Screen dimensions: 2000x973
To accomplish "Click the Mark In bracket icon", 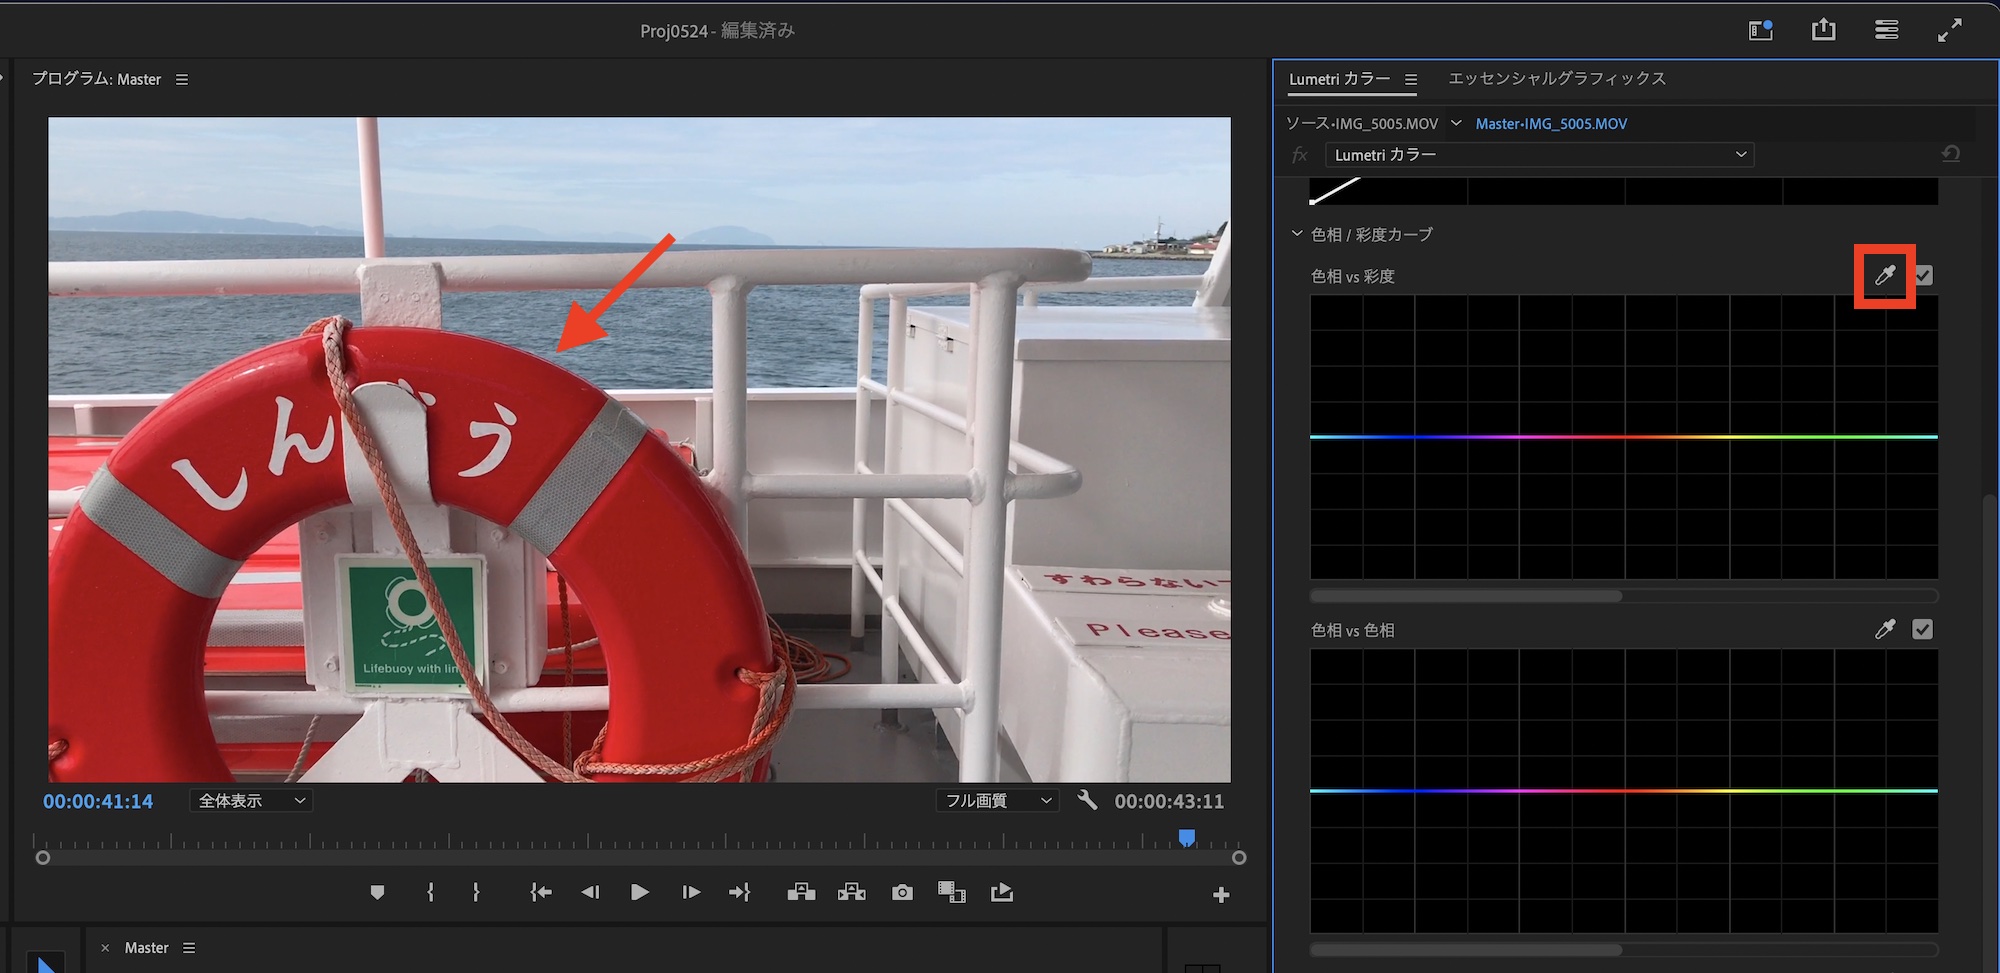I will pyautogui.click(x=430, y=892).
